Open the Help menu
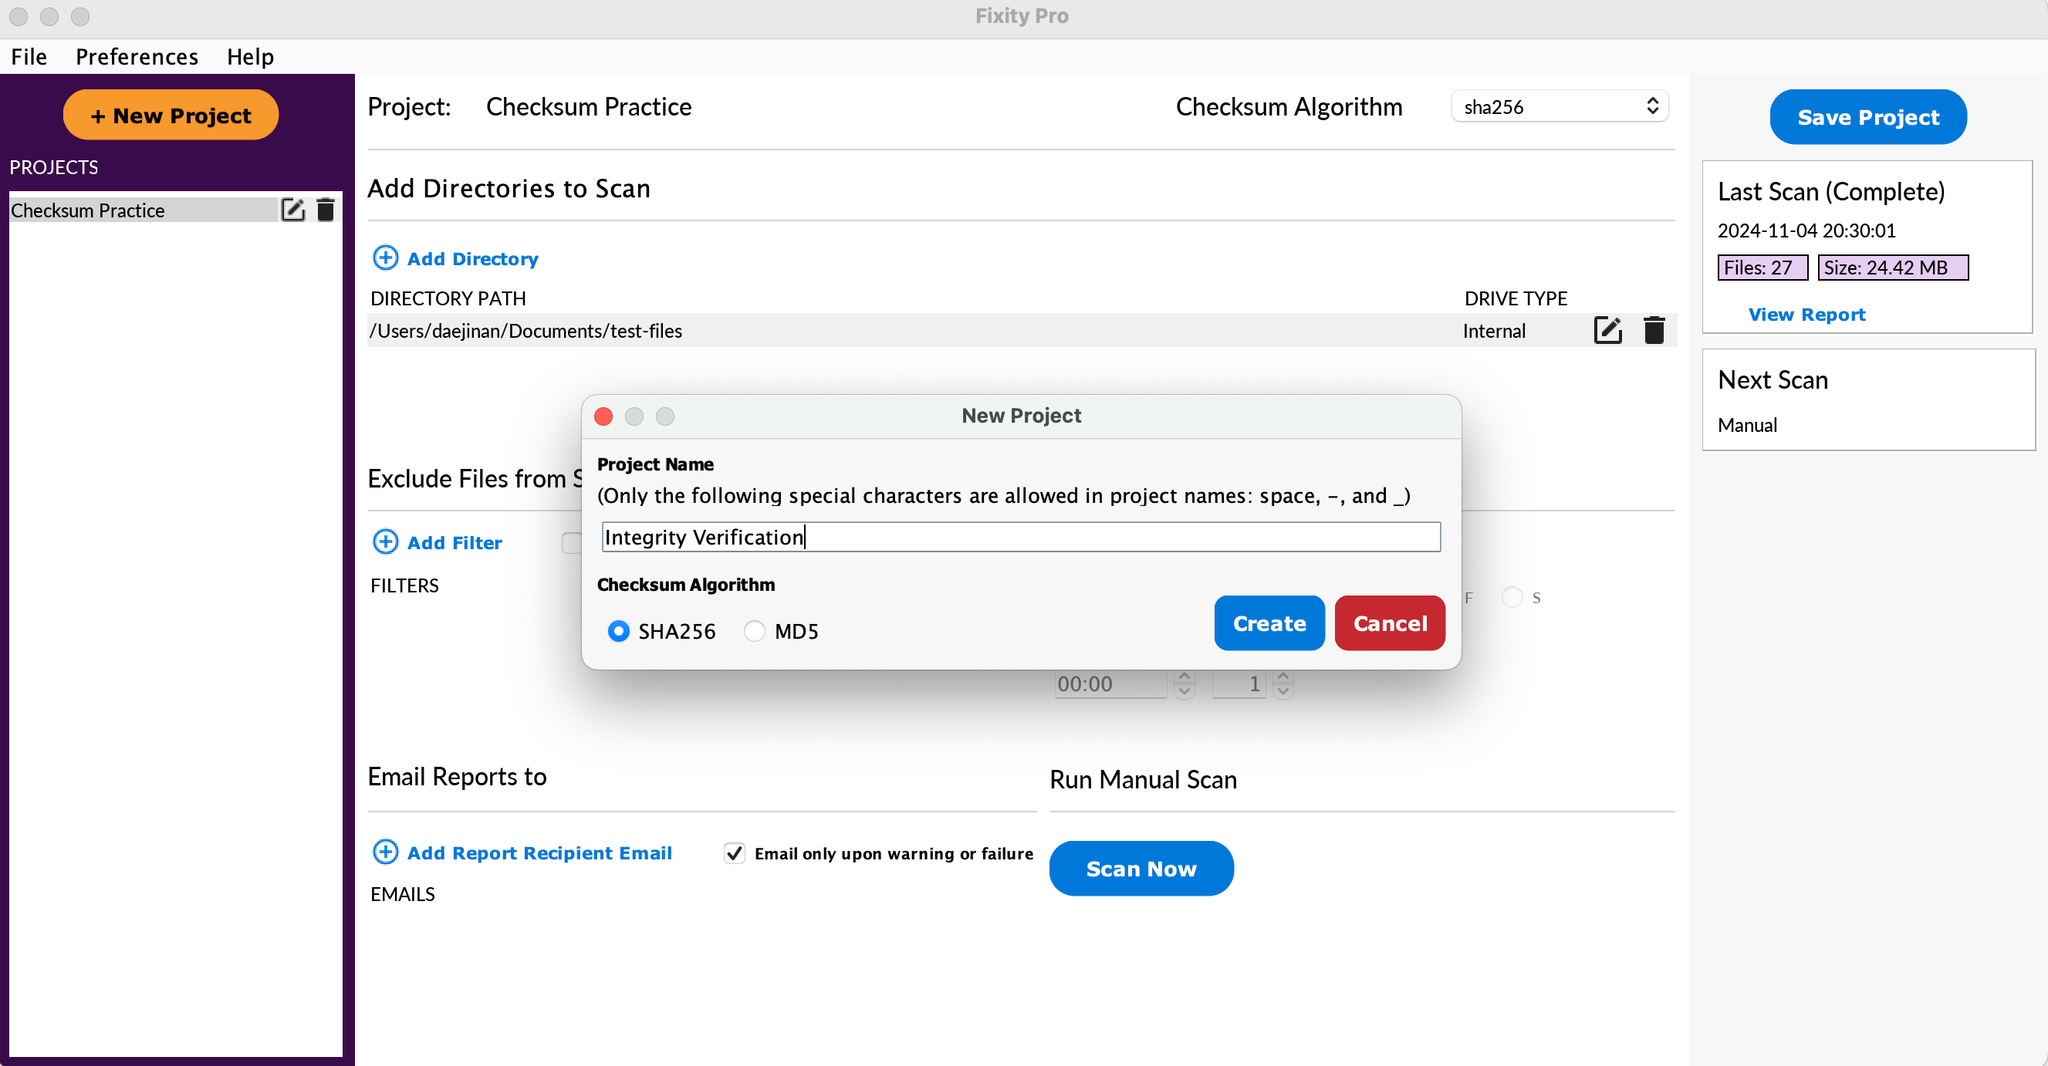 250,57
